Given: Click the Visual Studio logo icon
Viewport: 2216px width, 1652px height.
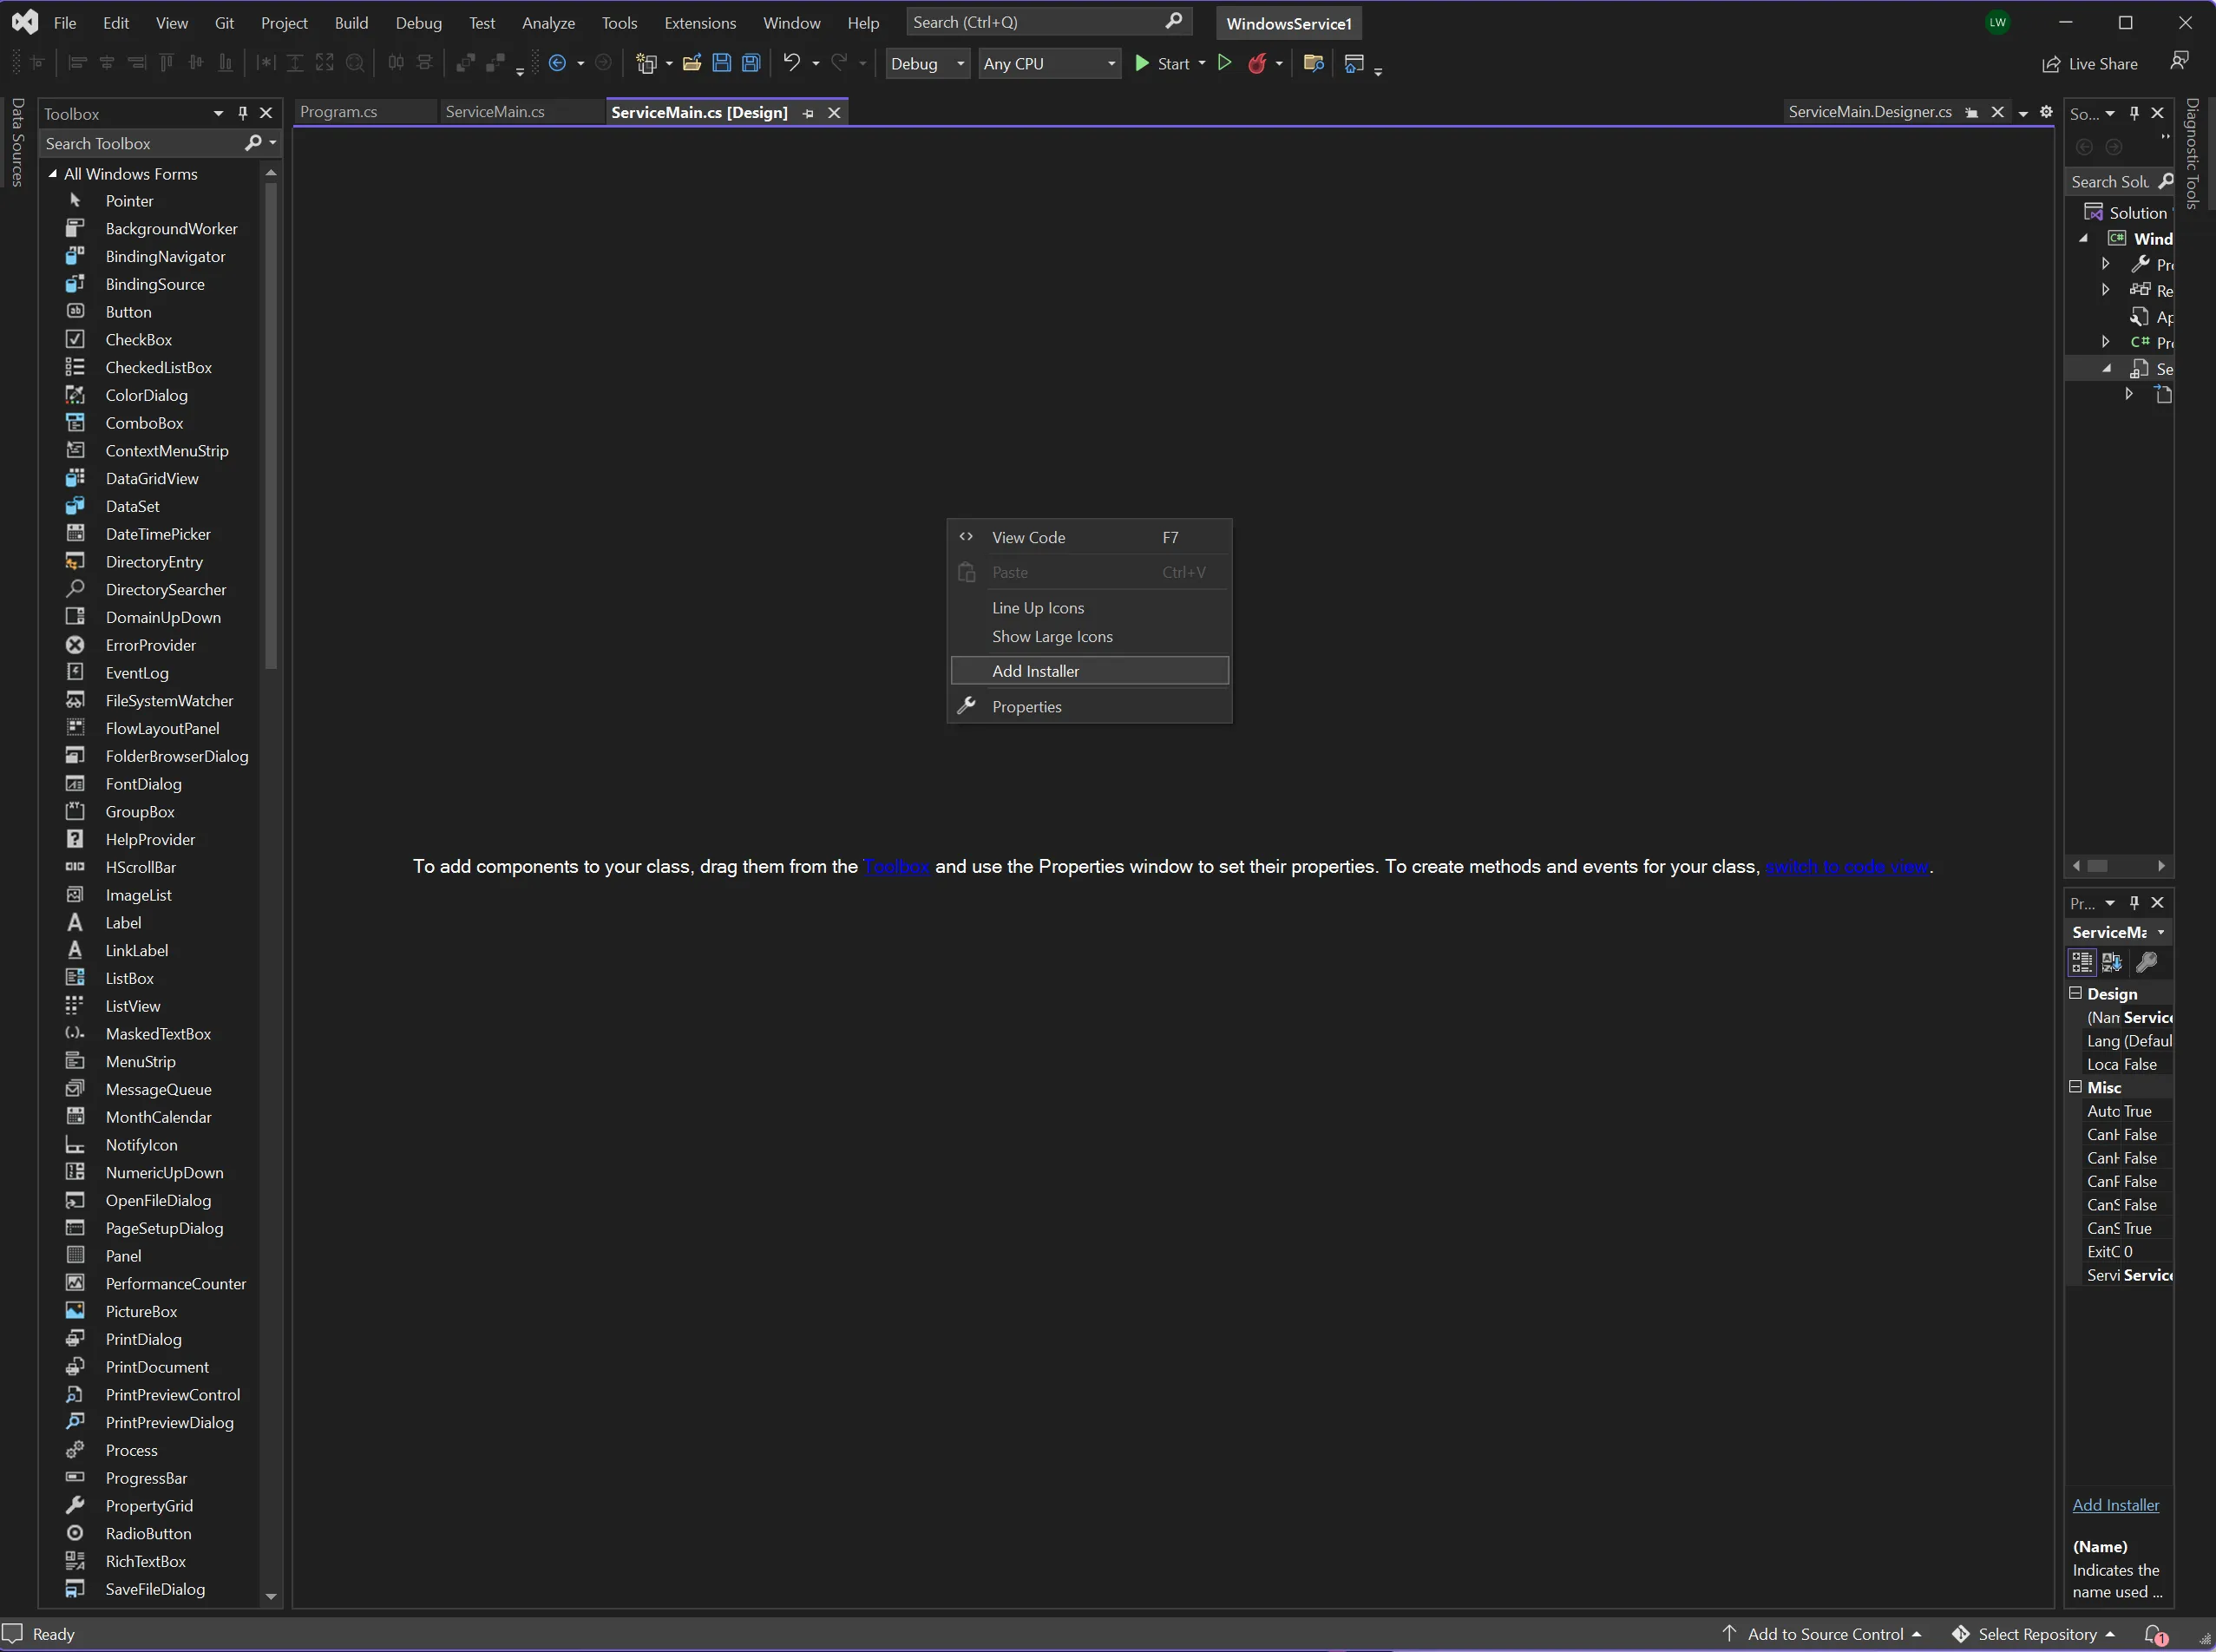Looking at the screenshot, I should click(x=25, y=22).
